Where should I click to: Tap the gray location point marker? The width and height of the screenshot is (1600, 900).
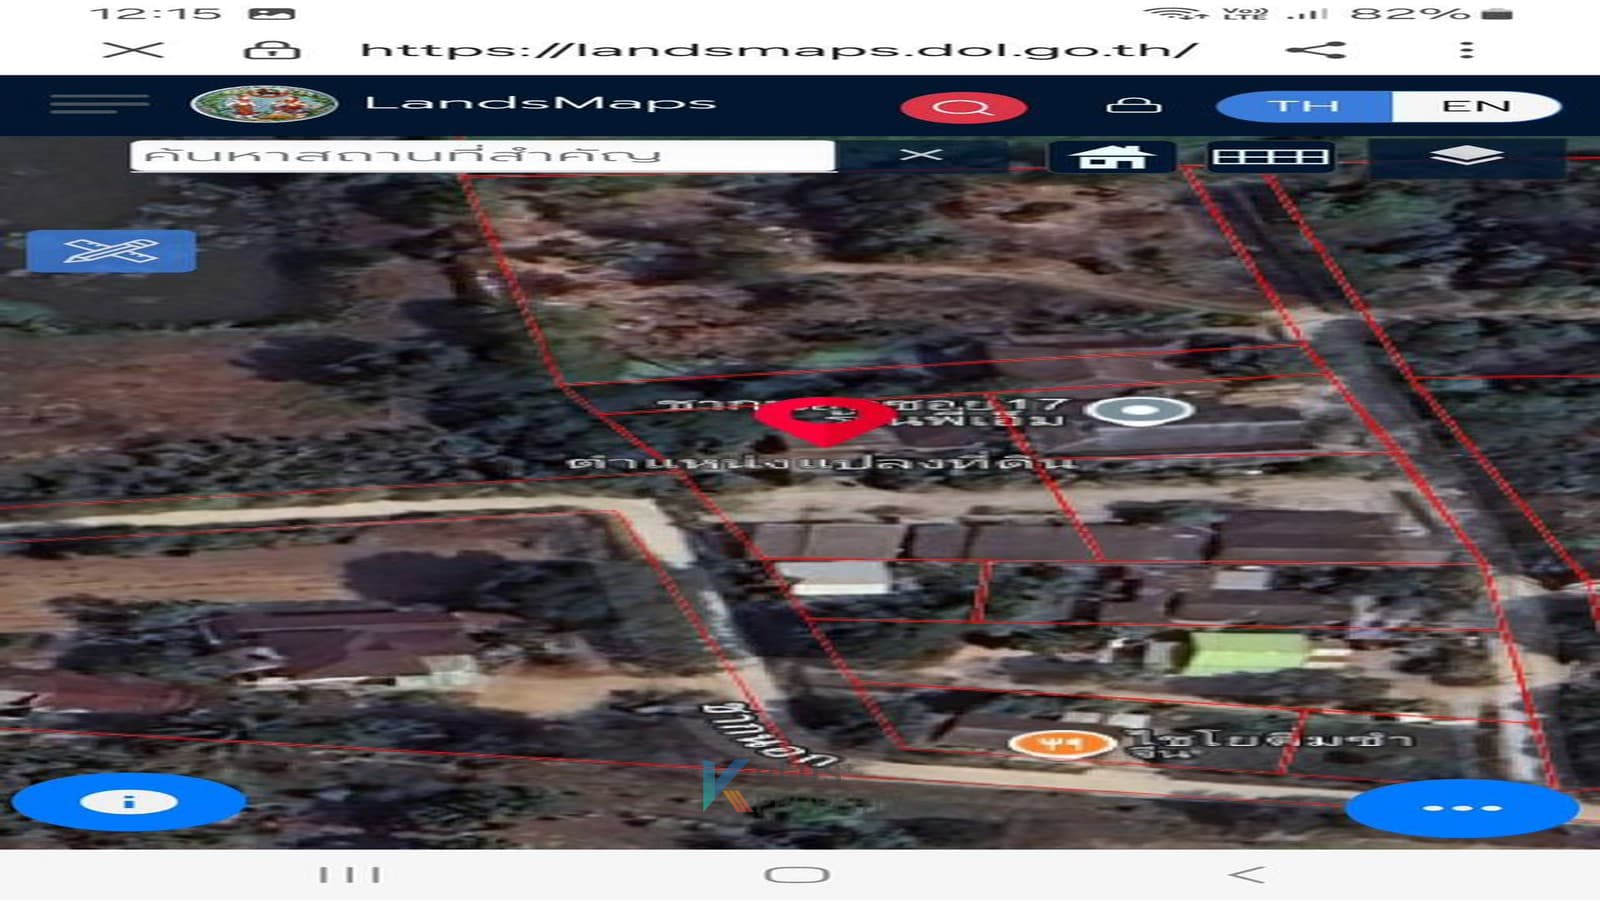point(1139,410)
